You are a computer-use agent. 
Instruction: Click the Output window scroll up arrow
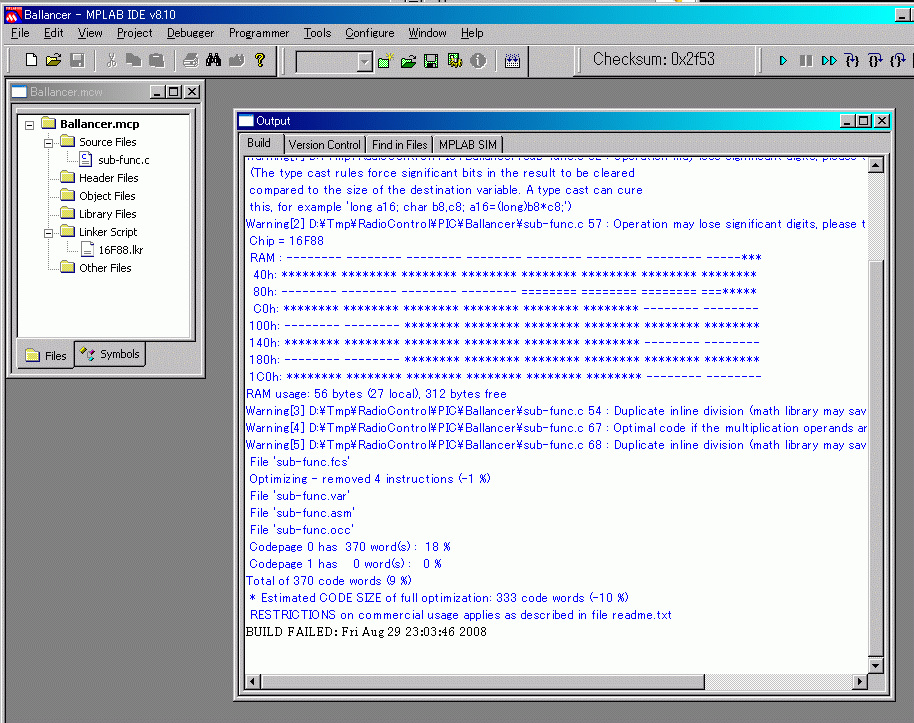tap(876, 166)
